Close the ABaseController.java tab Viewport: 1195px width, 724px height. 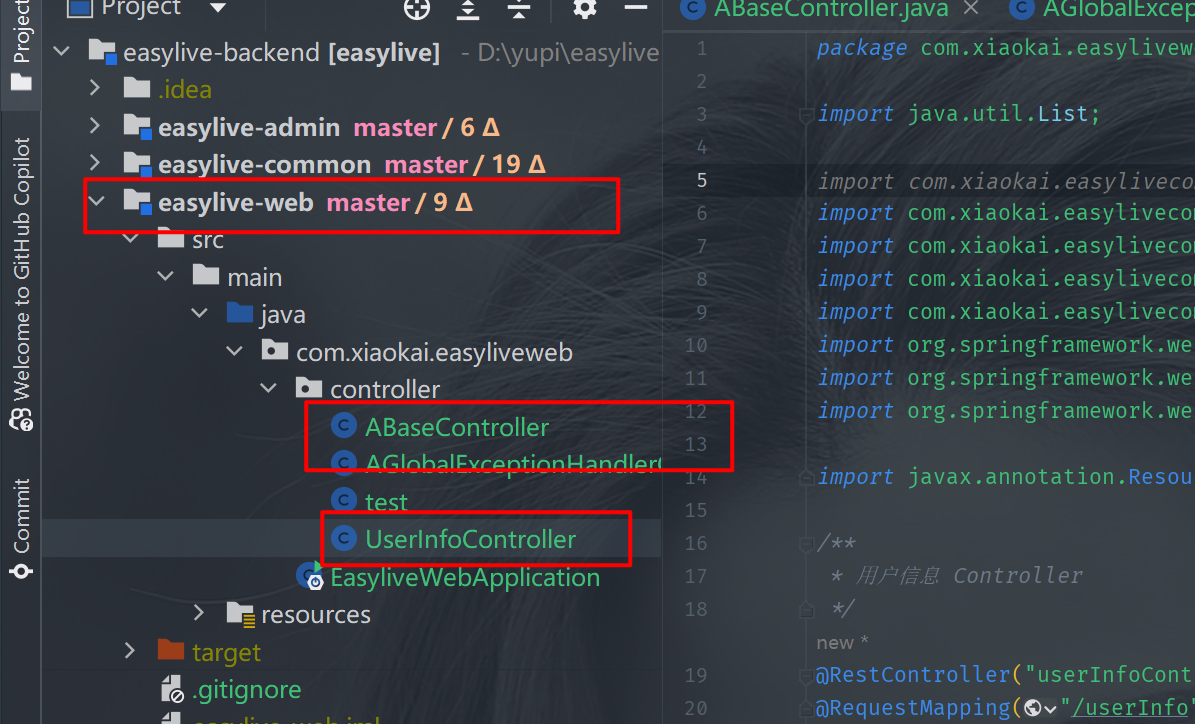[x=968, y=9]
